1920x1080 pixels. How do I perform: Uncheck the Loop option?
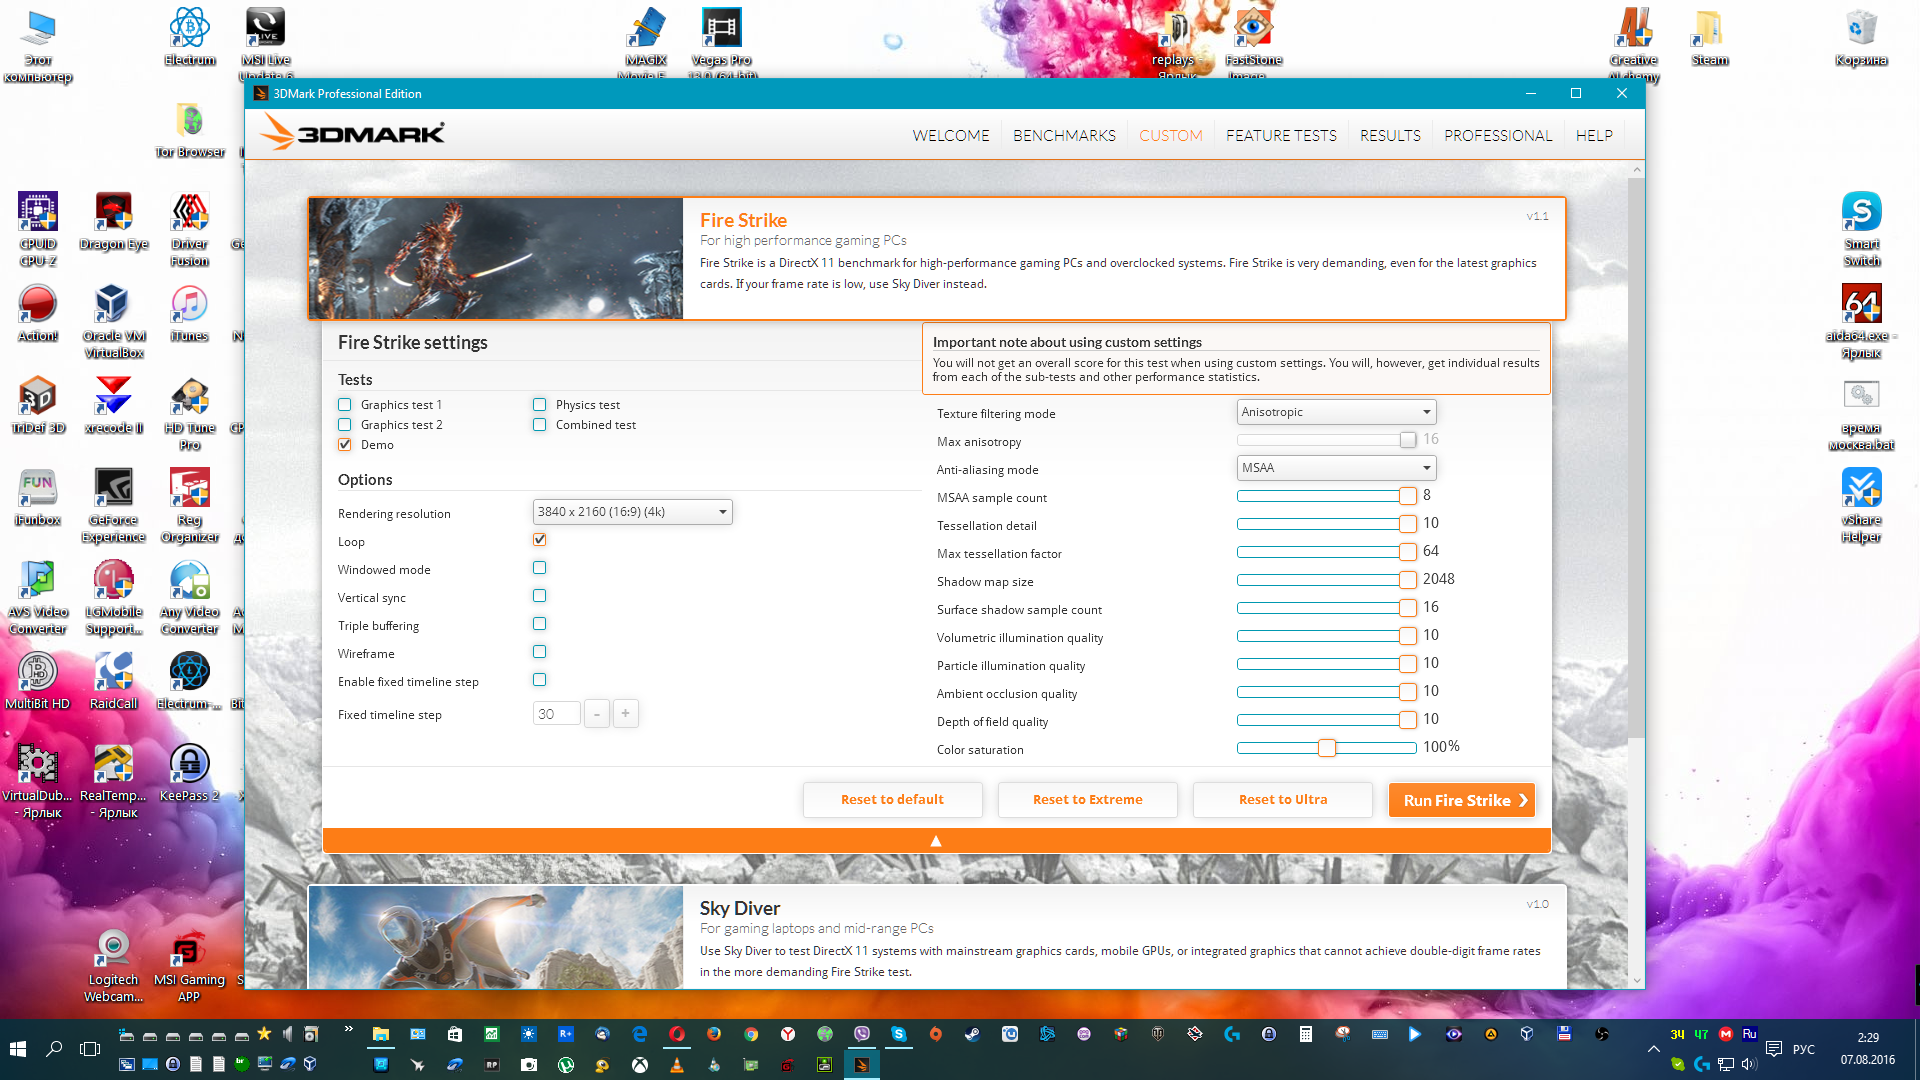(x=540, y=540)
